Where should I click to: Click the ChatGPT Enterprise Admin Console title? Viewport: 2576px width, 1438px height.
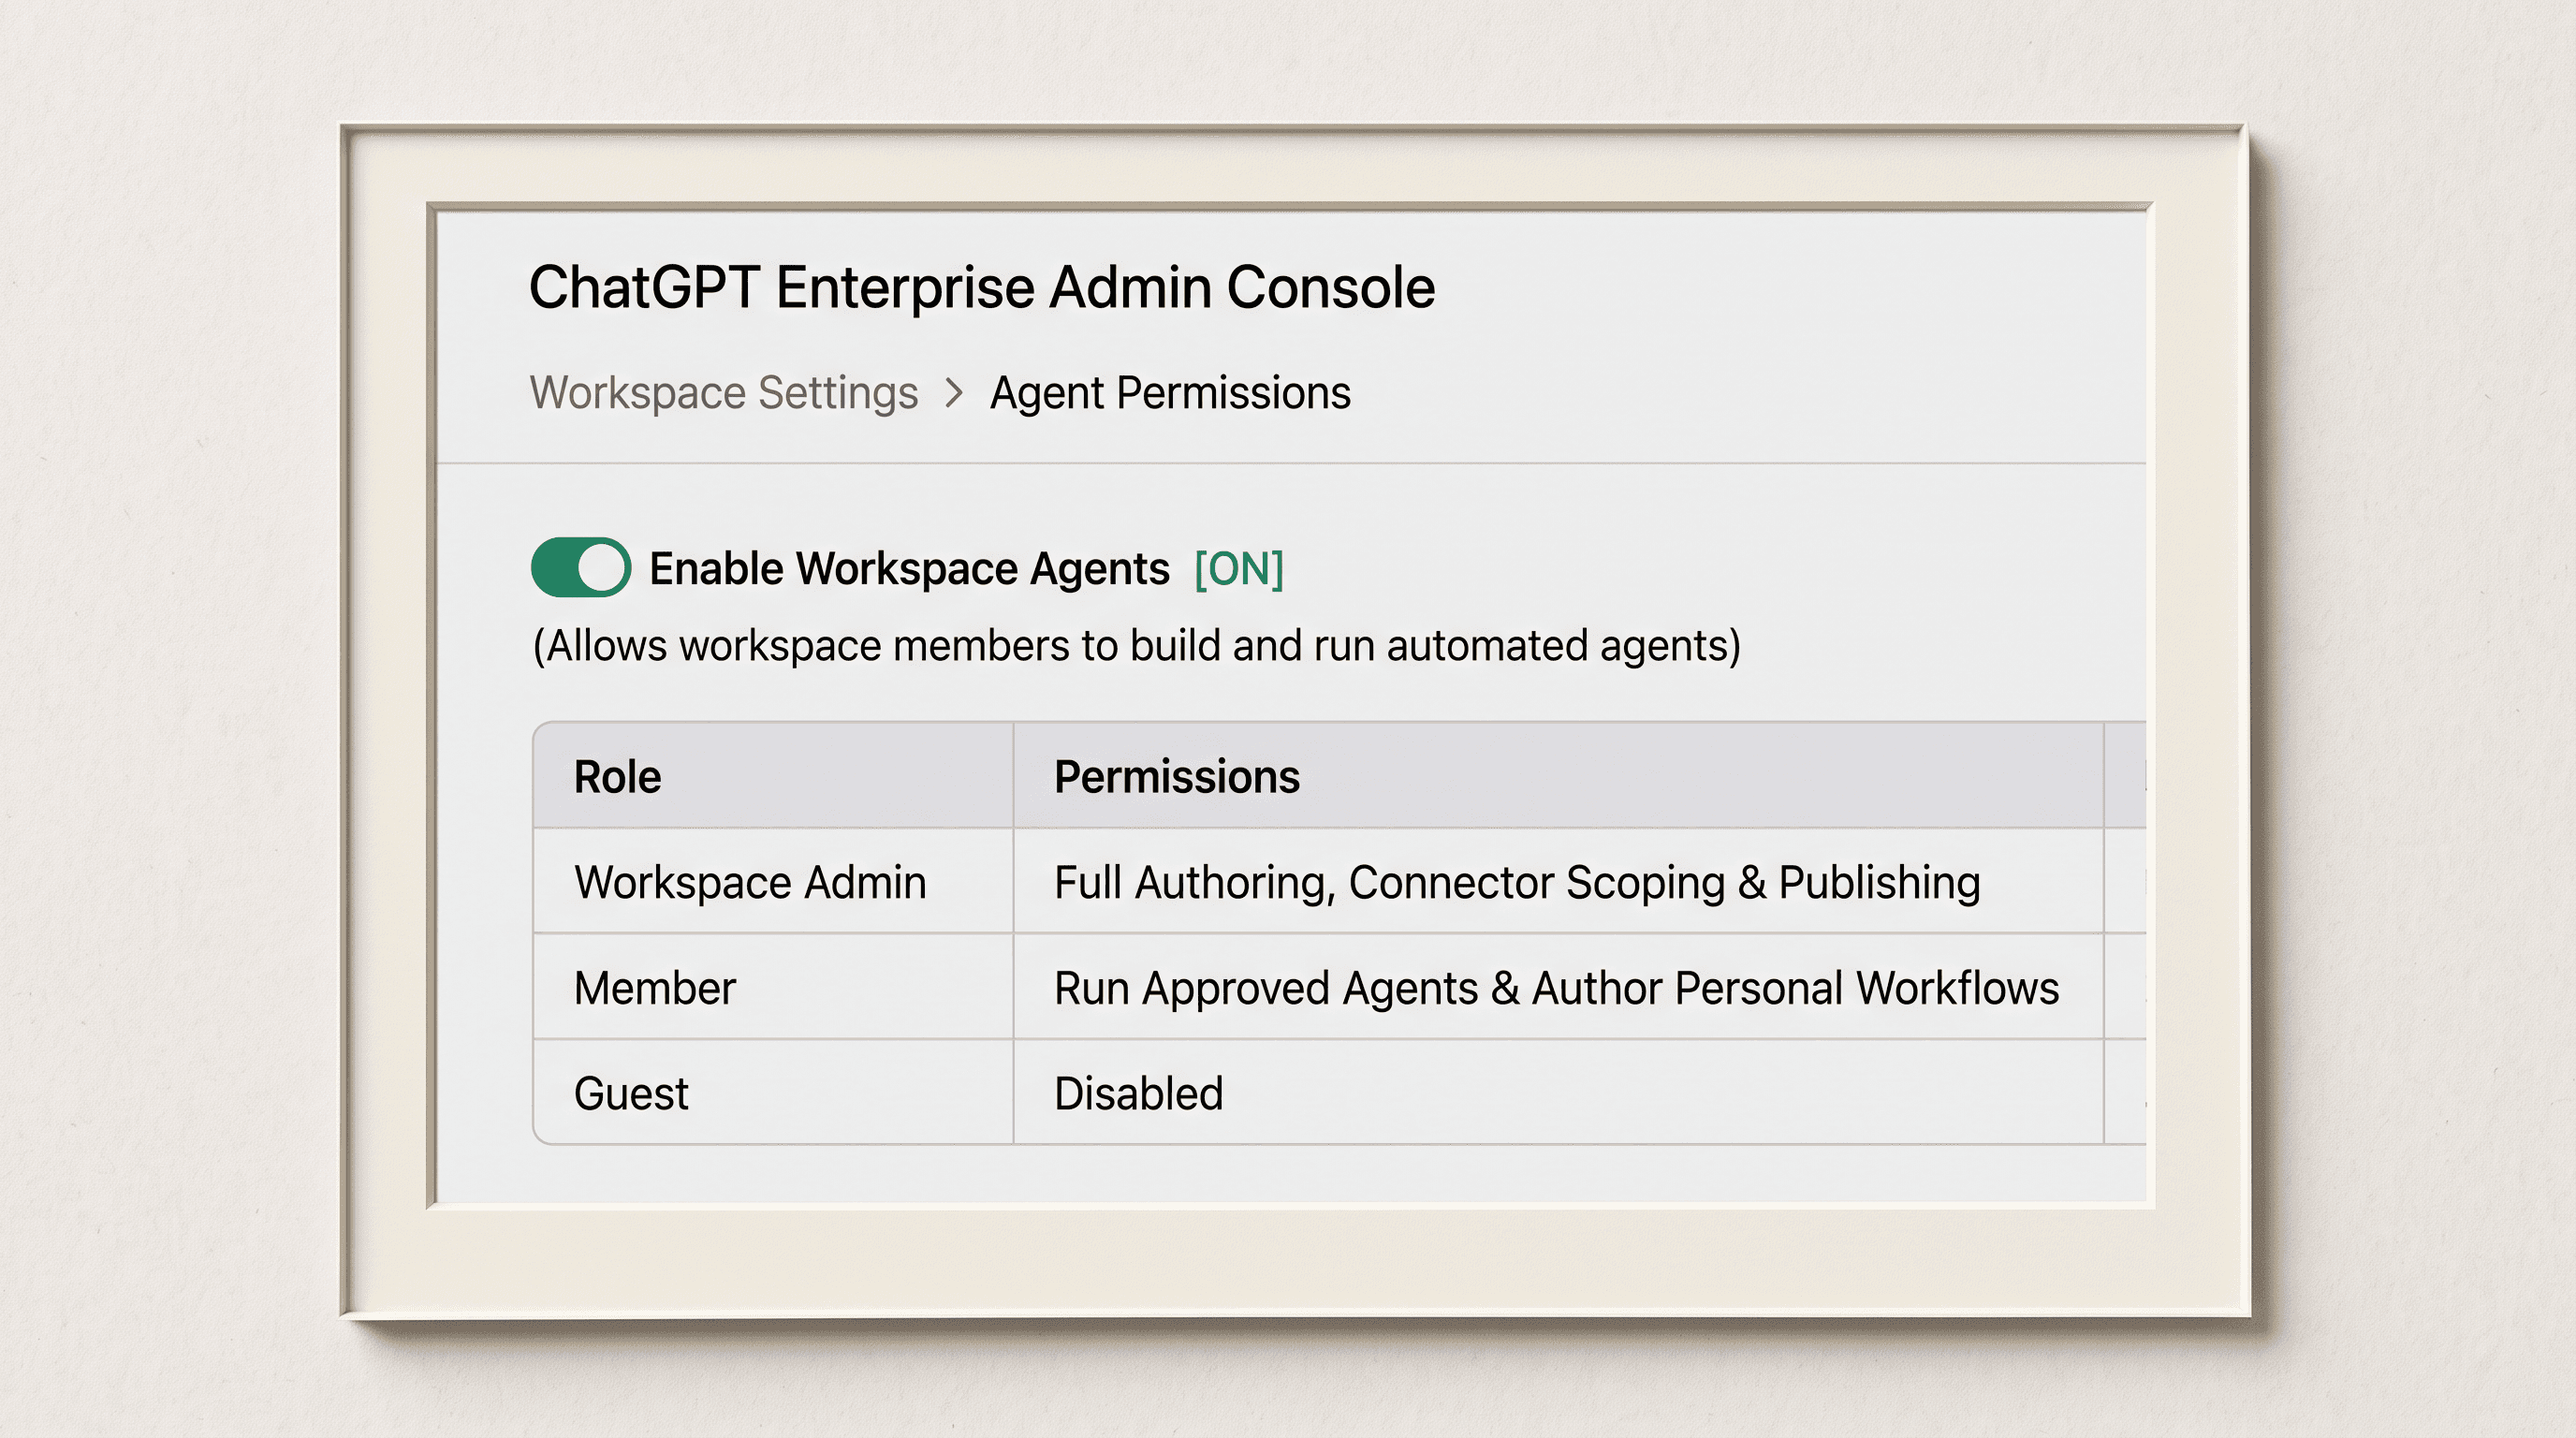982,288
